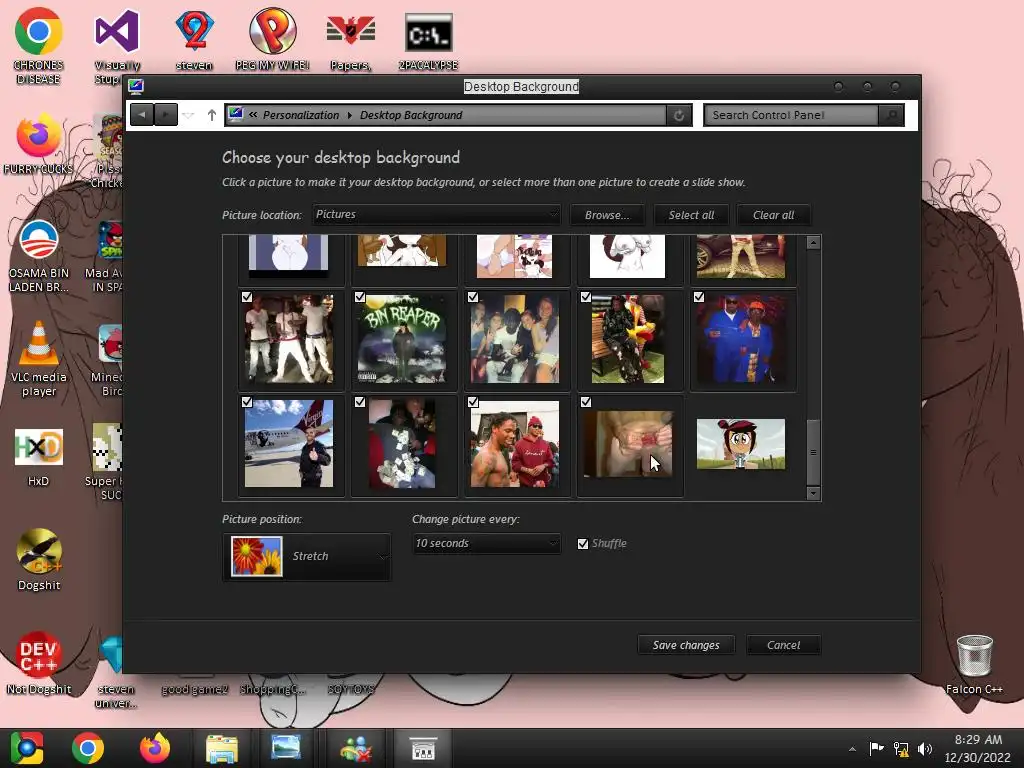This screenshot has height=768, width=1024.
Task: Uncheck the man beside Virgin airplane picture
Action: tap(247, 402)
